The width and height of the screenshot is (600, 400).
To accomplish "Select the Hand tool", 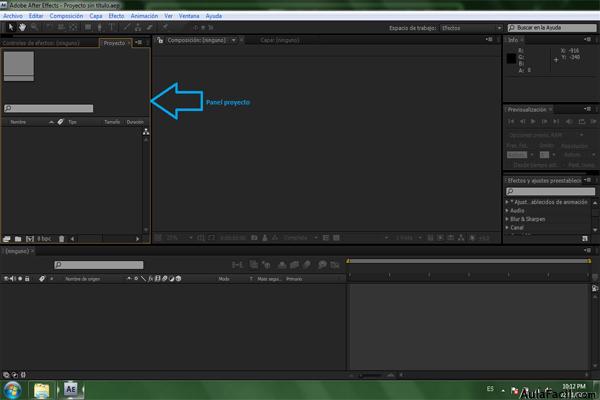I will pyautogui.click(x=23, y=27).
